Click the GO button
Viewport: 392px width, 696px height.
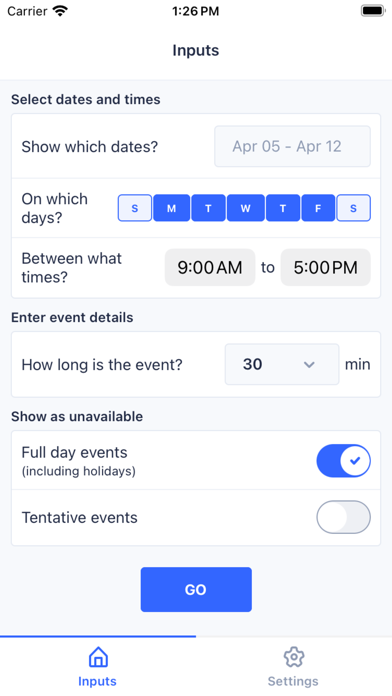click(196, 589)
